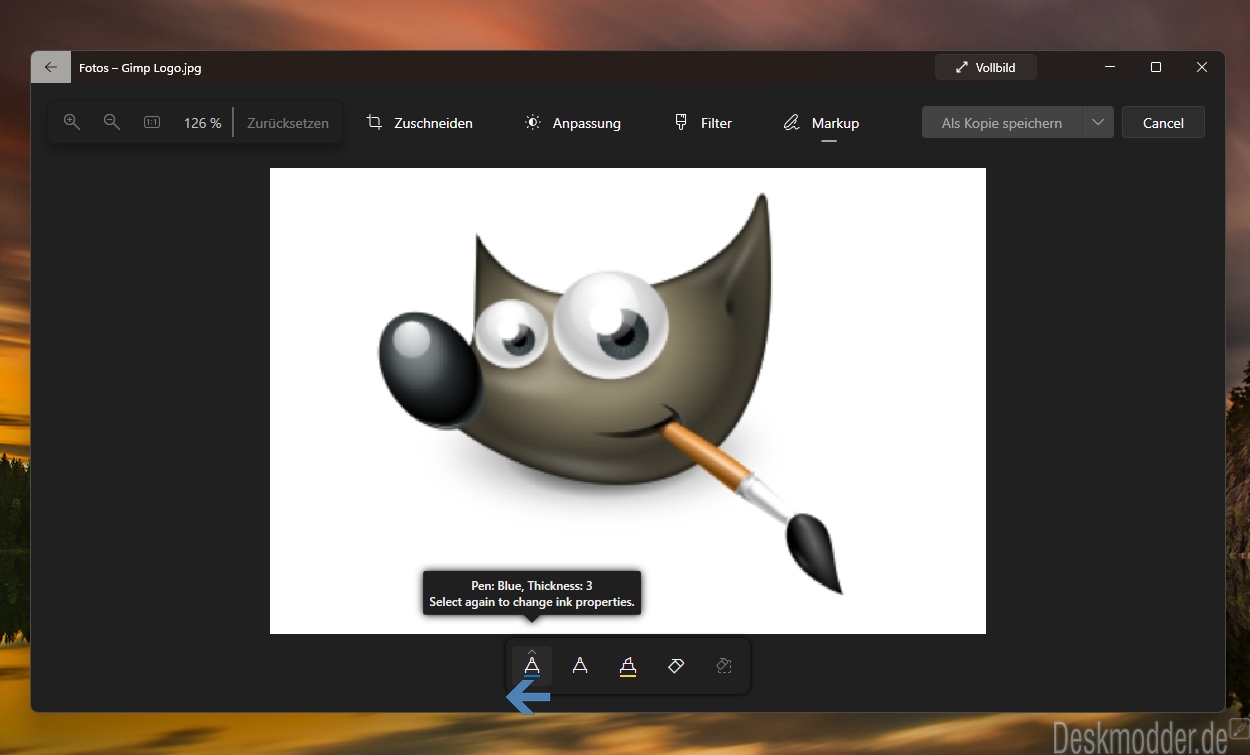Minimize the Fotos window
Screen dimensions: 1250x755
pyautogui.click(x=1110, y=67)
